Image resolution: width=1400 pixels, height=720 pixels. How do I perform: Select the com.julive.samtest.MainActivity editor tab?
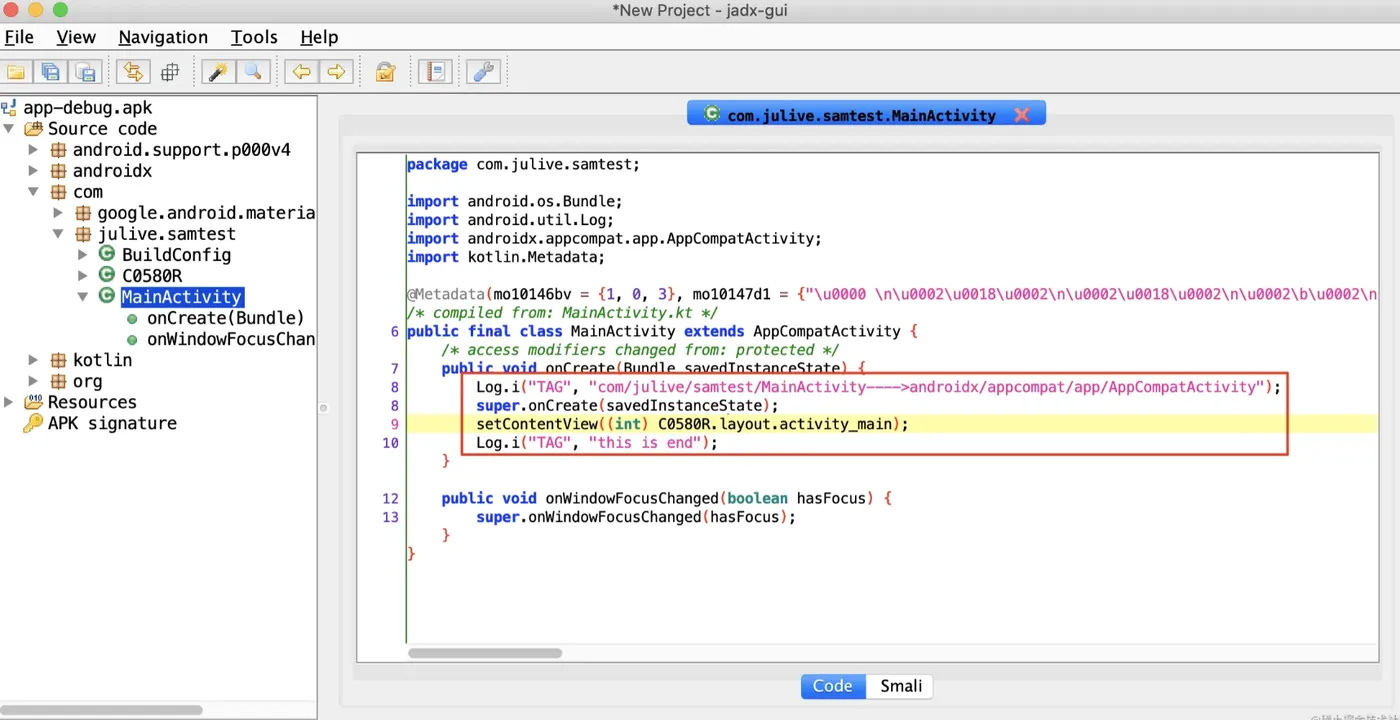[861, 115]
